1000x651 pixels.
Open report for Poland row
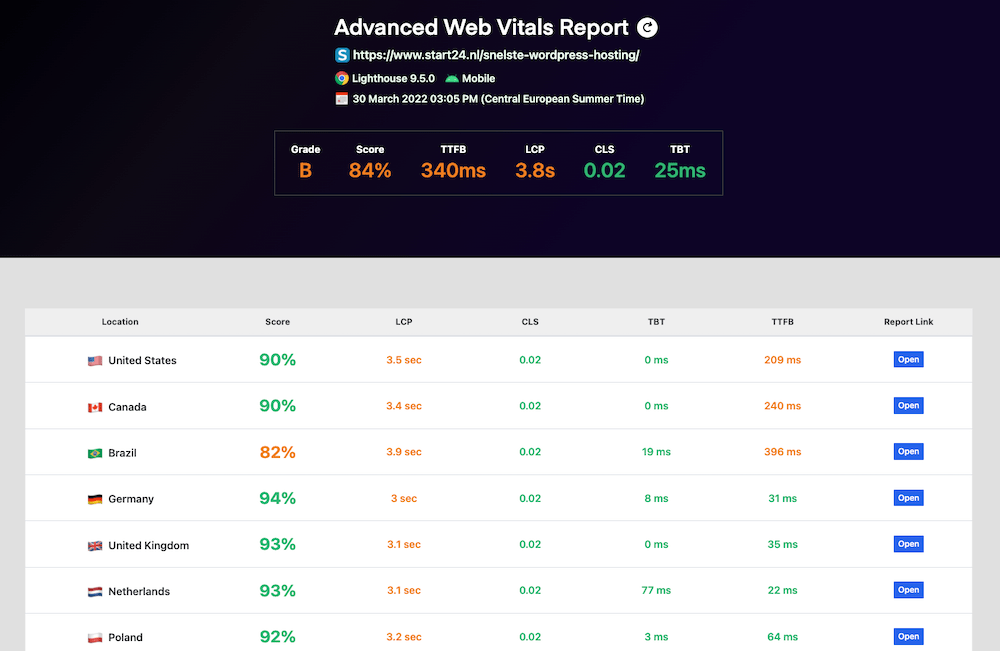(908, 636)
